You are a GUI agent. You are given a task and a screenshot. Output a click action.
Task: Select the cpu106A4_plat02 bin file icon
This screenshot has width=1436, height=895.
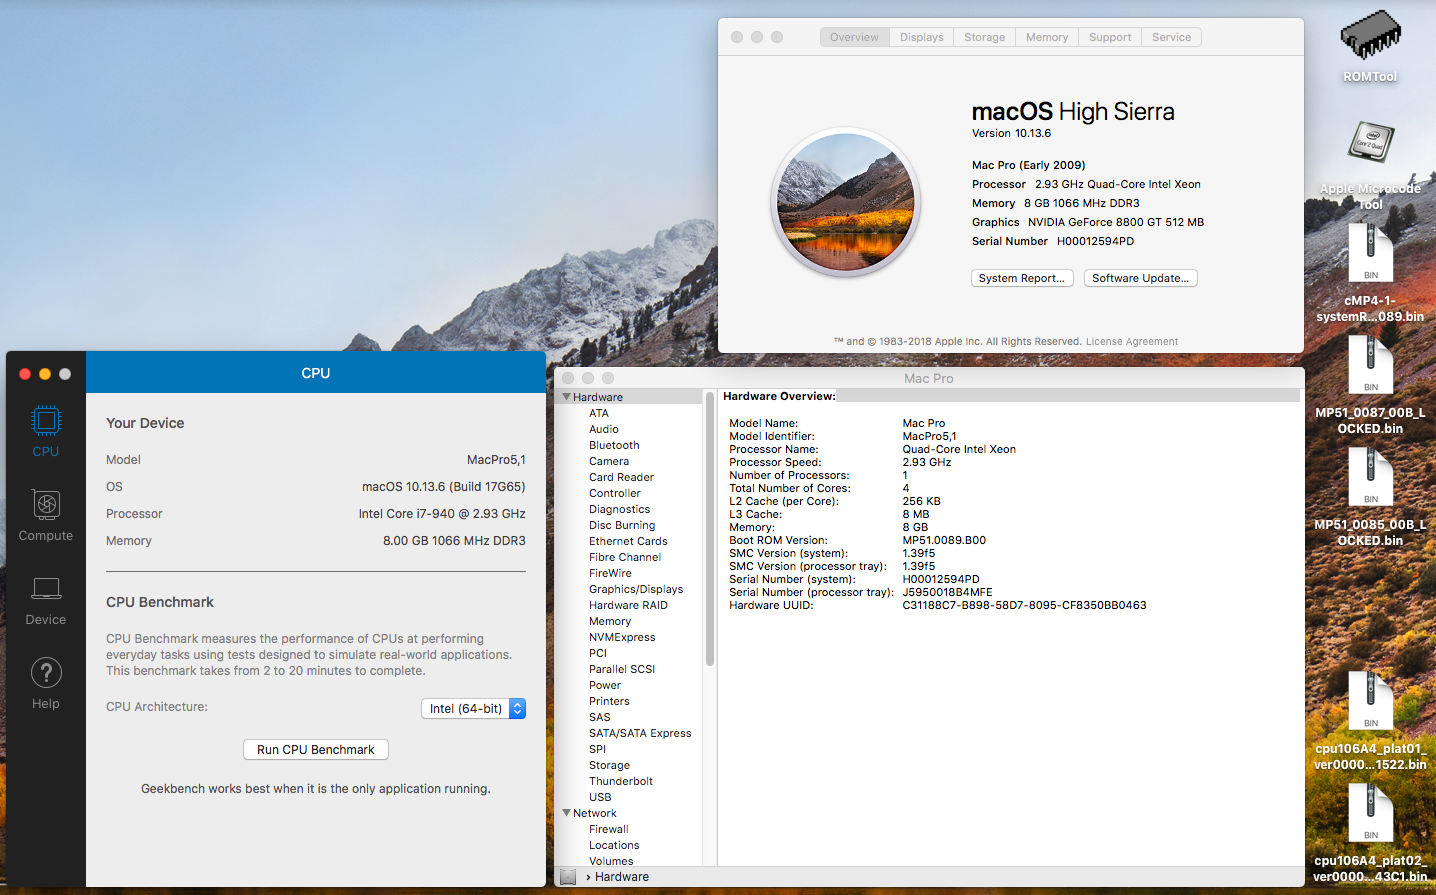click(x=1371, y=814)
